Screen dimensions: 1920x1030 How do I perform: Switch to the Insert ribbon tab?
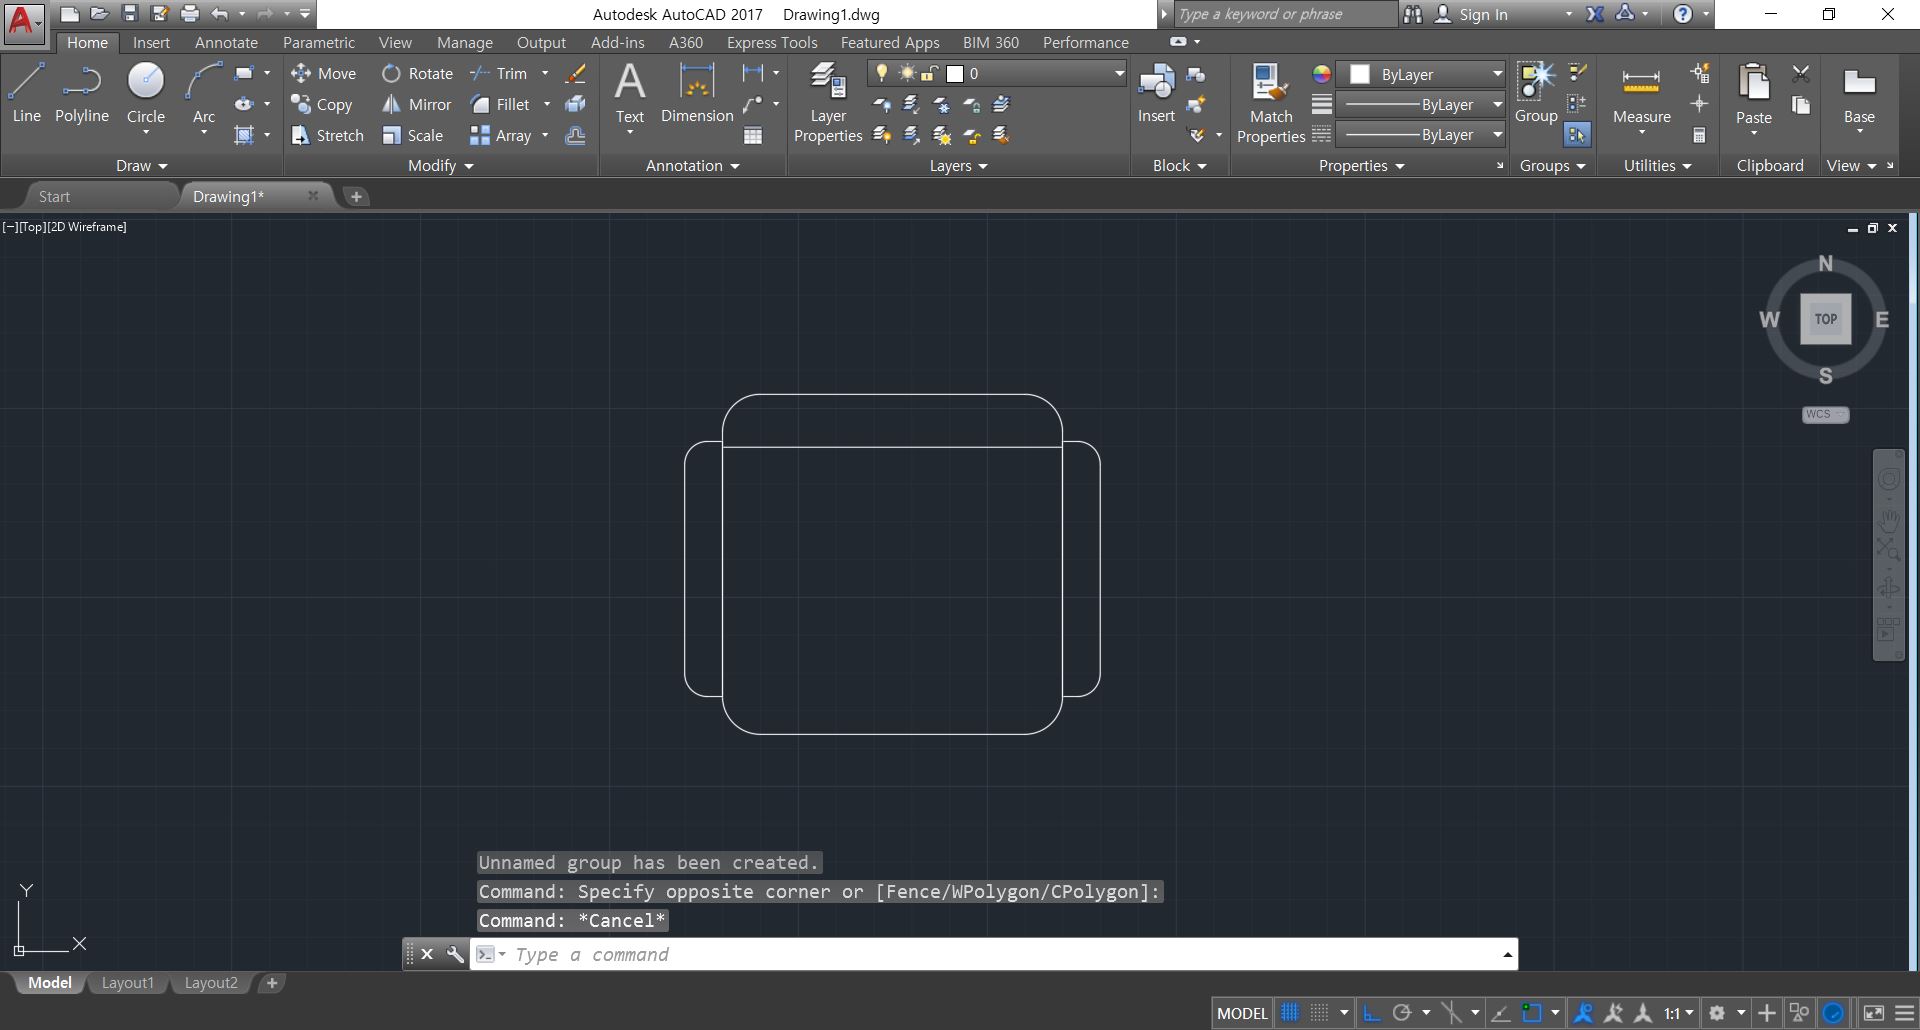[x=151, y=42]
